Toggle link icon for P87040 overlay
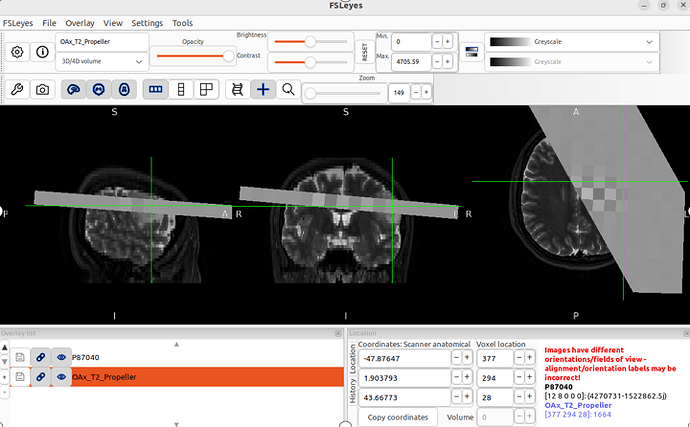Image resolution: width=690 pixels, height=427 pixels. [x=40, y=357]
